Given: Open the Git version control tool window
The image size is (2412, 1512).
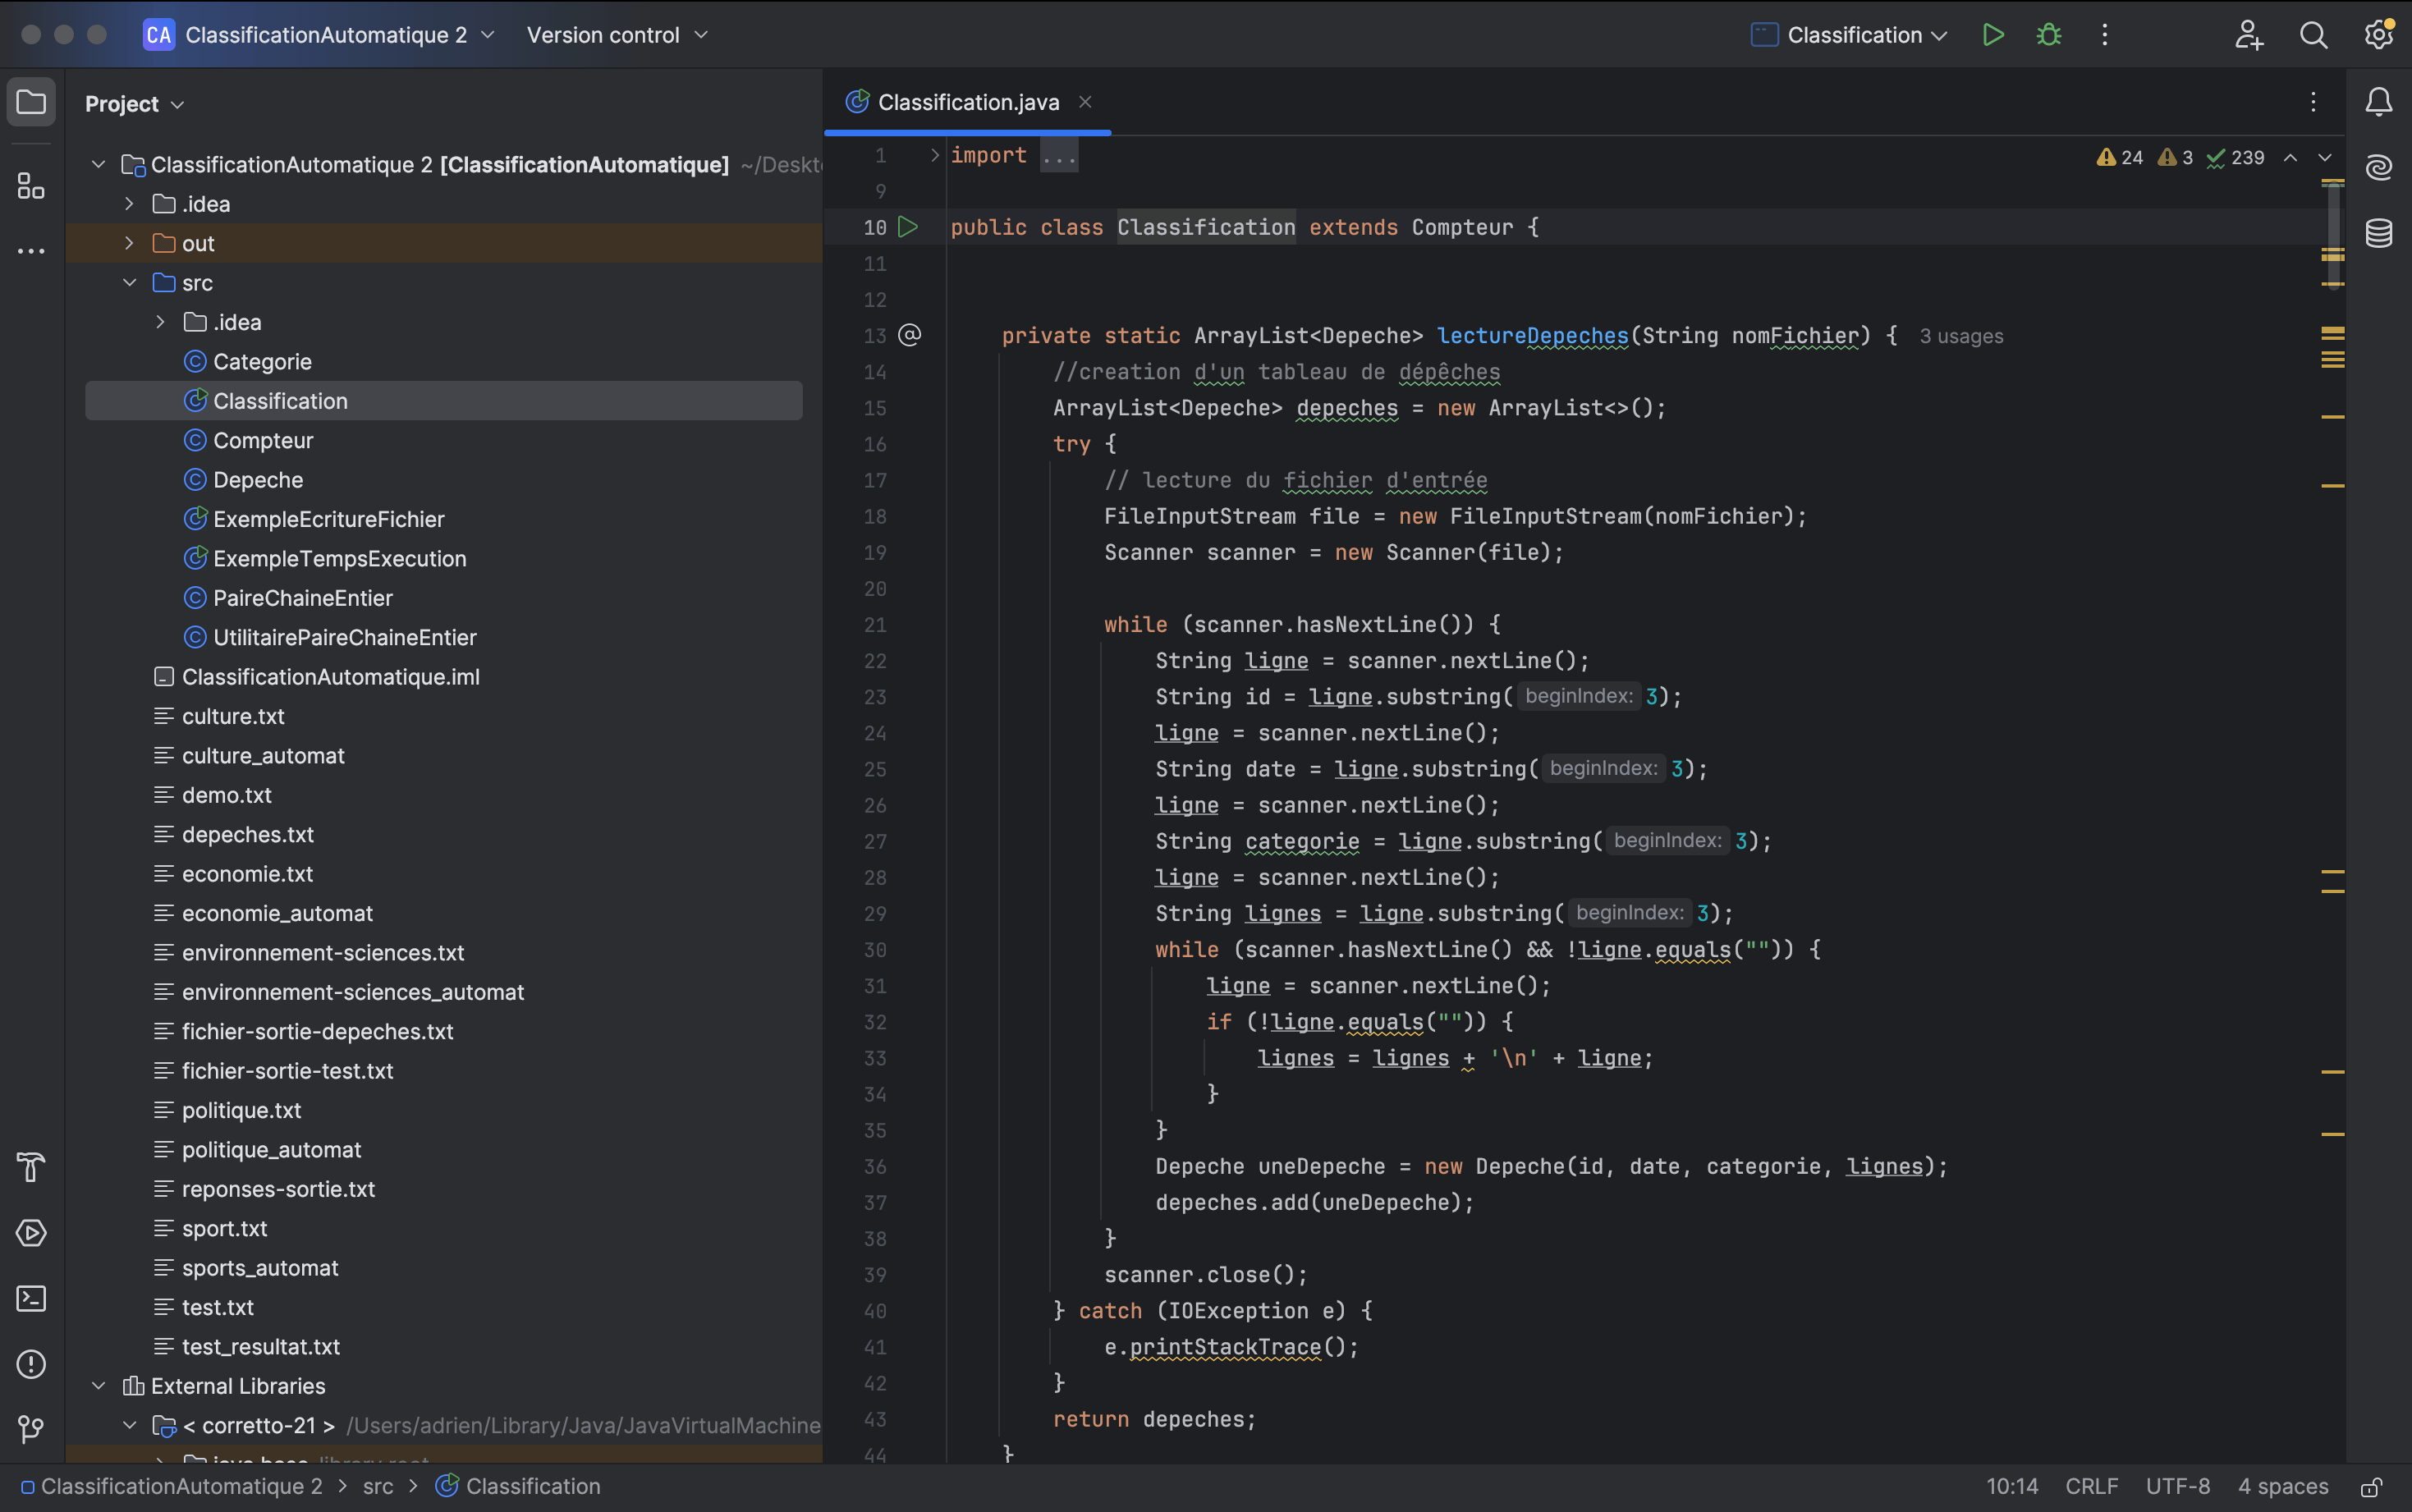Looking at the screenshot, I should 31,1429.
